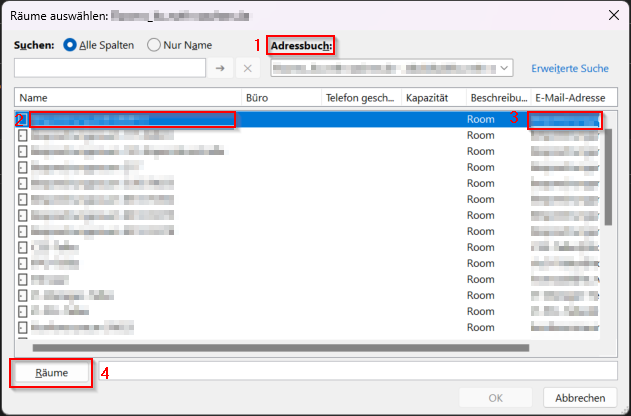Choose the "Nur Name" search option
The height and width of the screenshot is (416, 631).
click(154, 45)
